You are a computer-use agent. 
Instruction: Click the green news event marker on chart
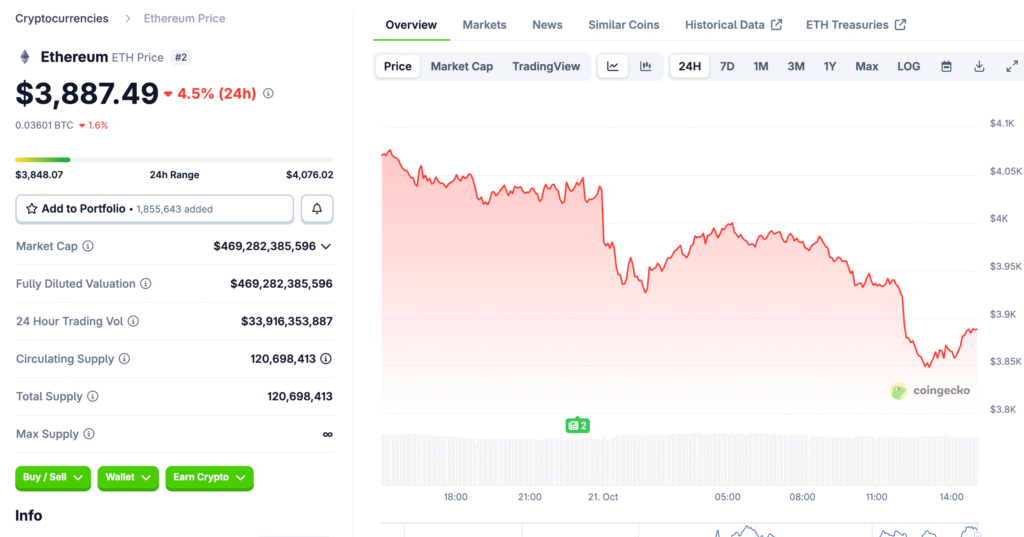(577, 425)
